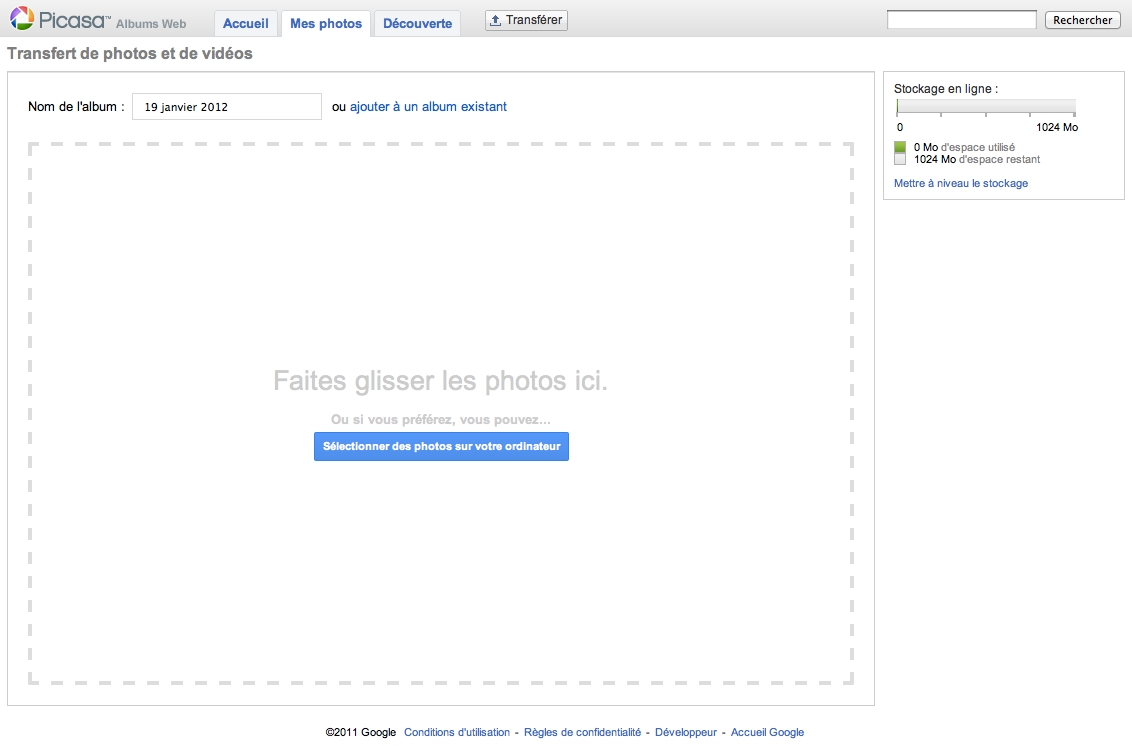Screen dimensions: 1132x746
Task: Click the Picasa logo icon
Action: tap(22, 19)
